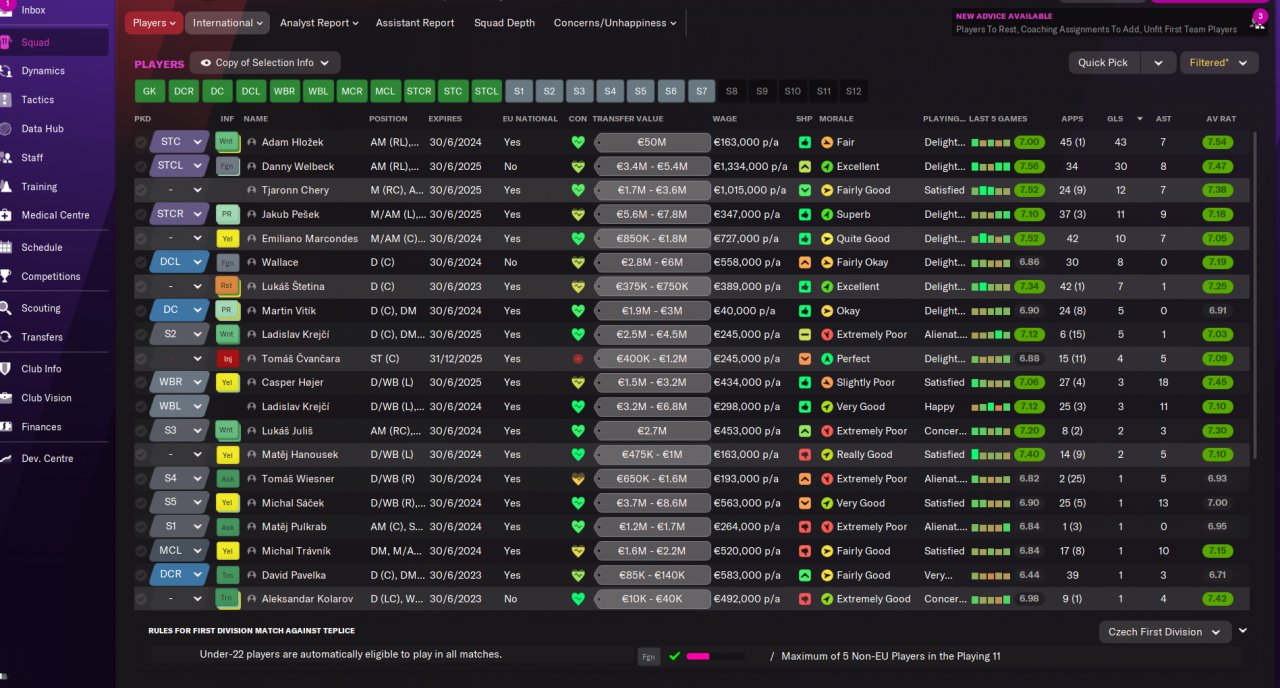
Task: Open the Club Info shield icon
Action: point(6,369)
